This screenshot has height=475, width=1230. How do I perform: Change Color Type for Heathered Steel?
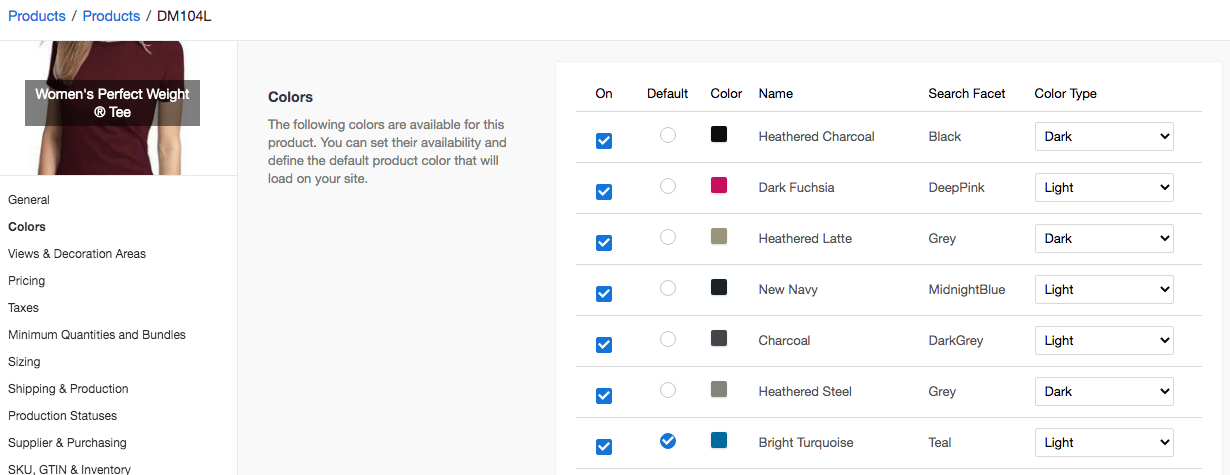(1103, 392)
